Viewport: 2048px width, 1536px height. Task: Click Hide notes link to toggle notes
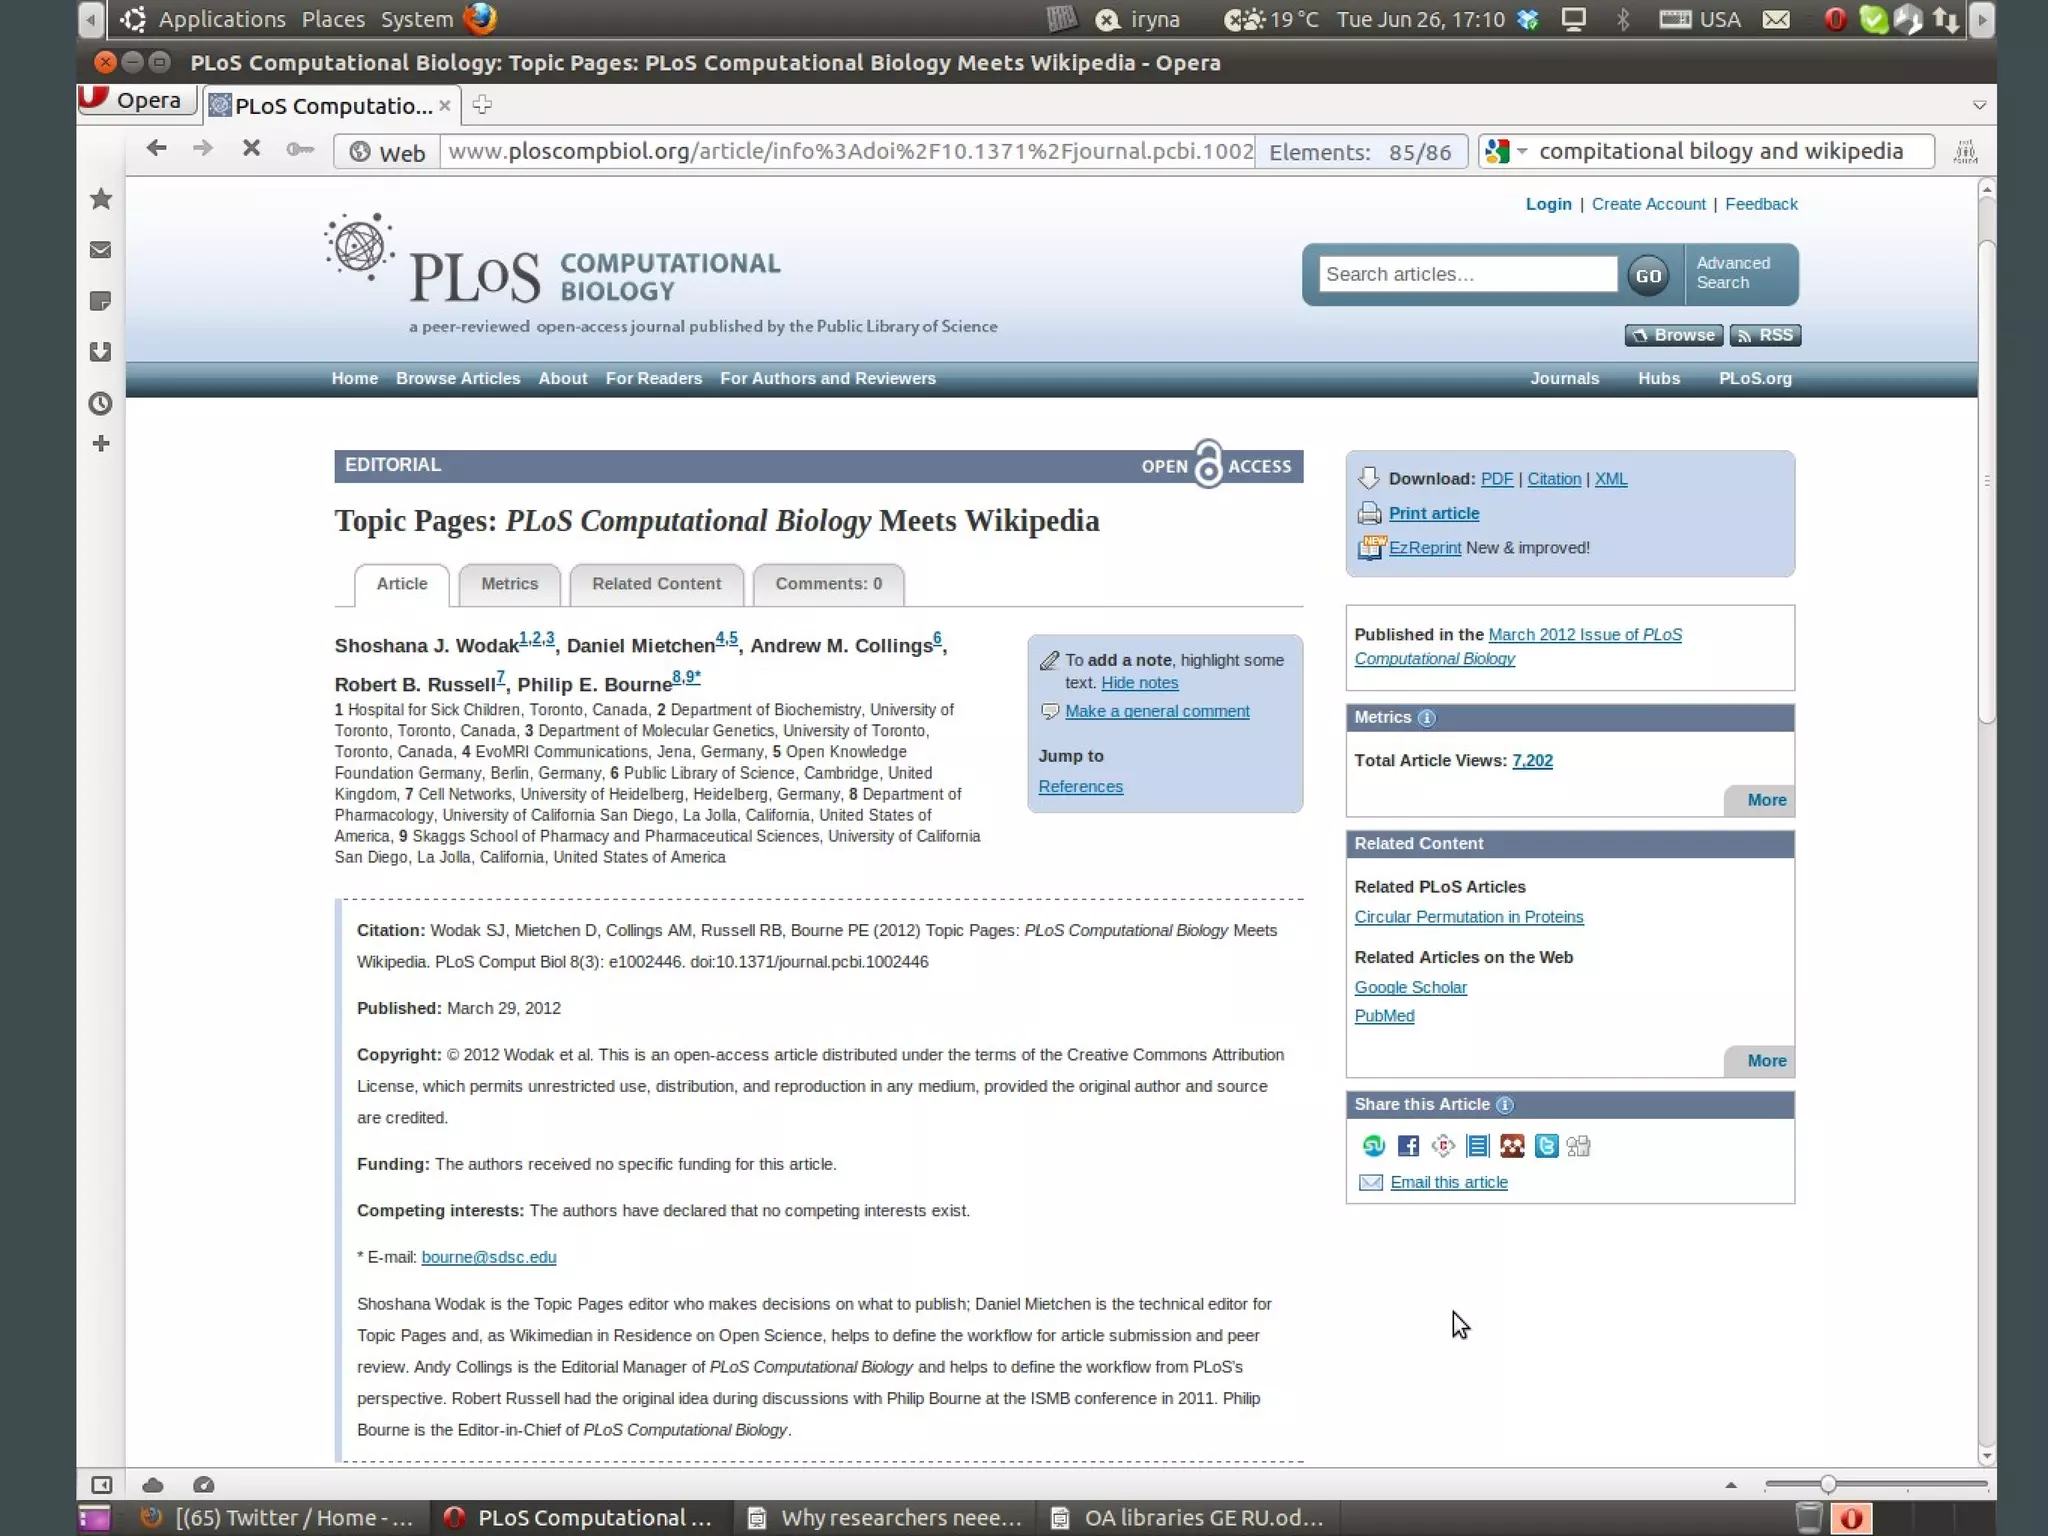click(1139, 683)
